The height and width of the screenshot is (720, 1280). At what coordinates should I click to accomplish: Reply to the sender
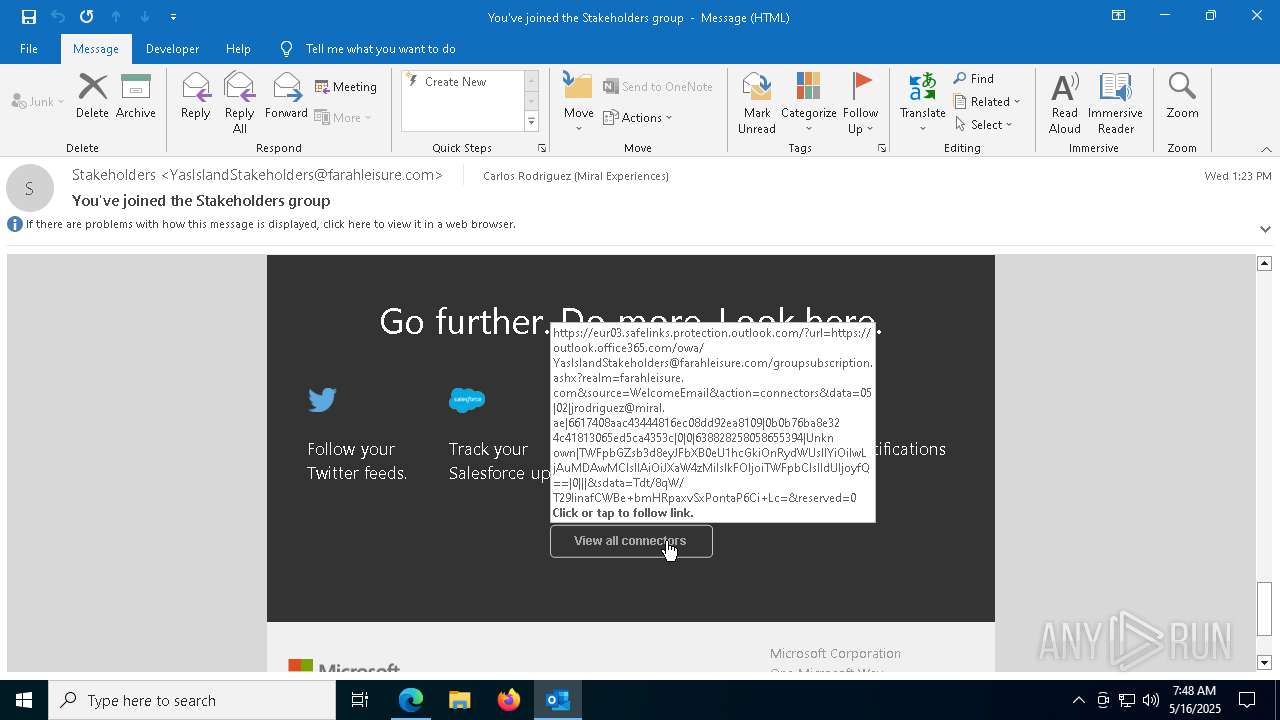[196, 96]
